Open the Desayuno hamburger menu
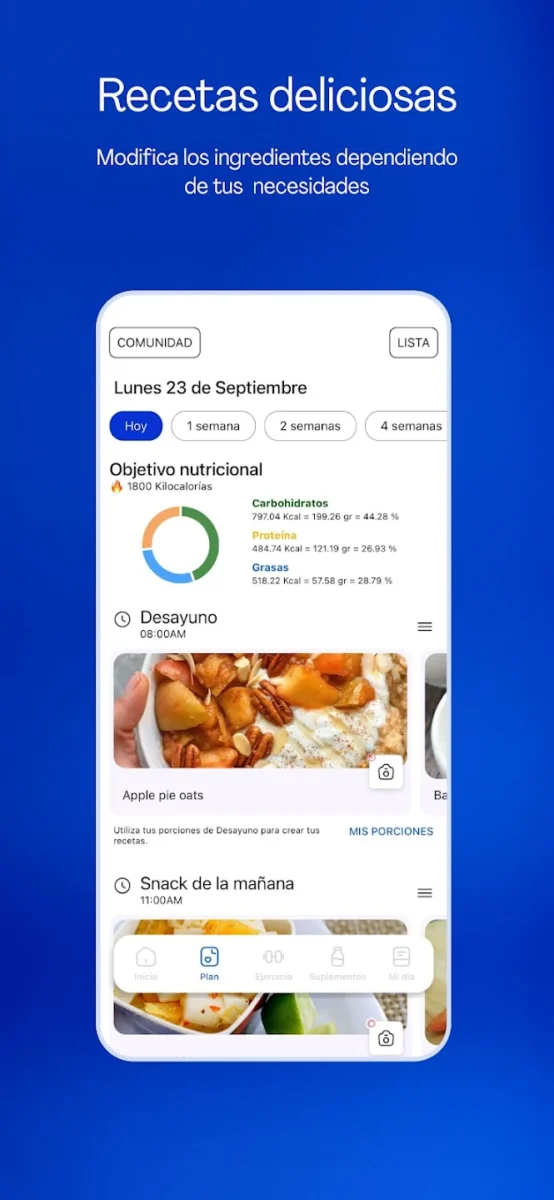Screen dimensions: 554x1200 pos(425,627)
